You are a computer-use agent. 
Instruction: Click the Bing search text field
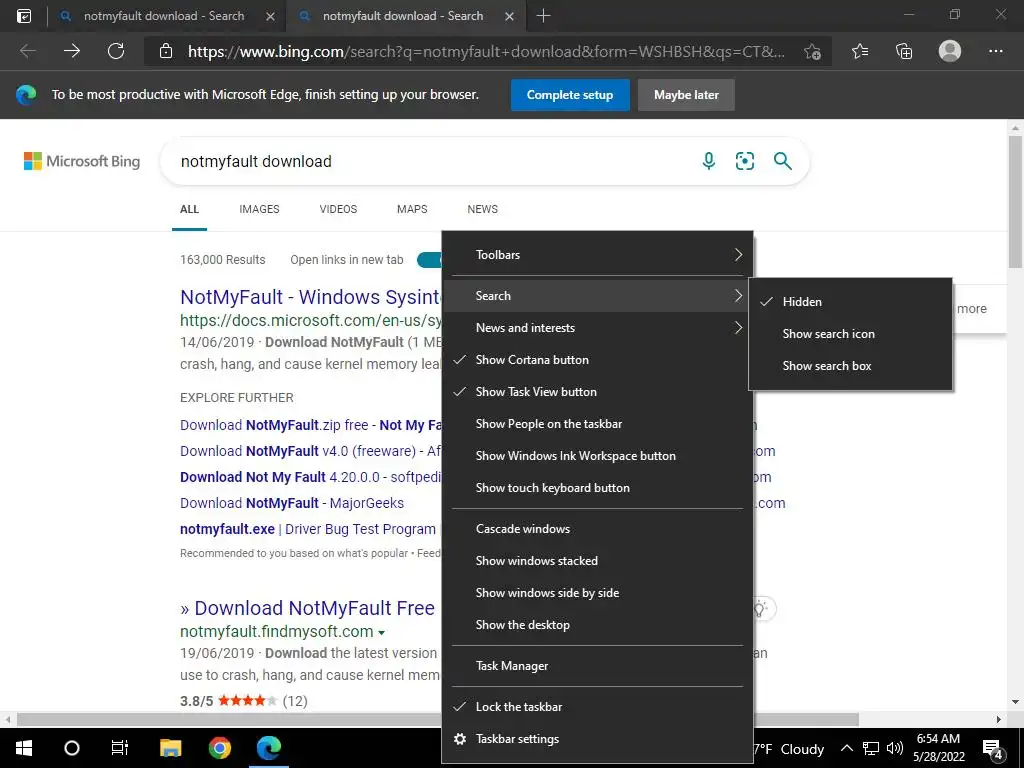(431, 161)
